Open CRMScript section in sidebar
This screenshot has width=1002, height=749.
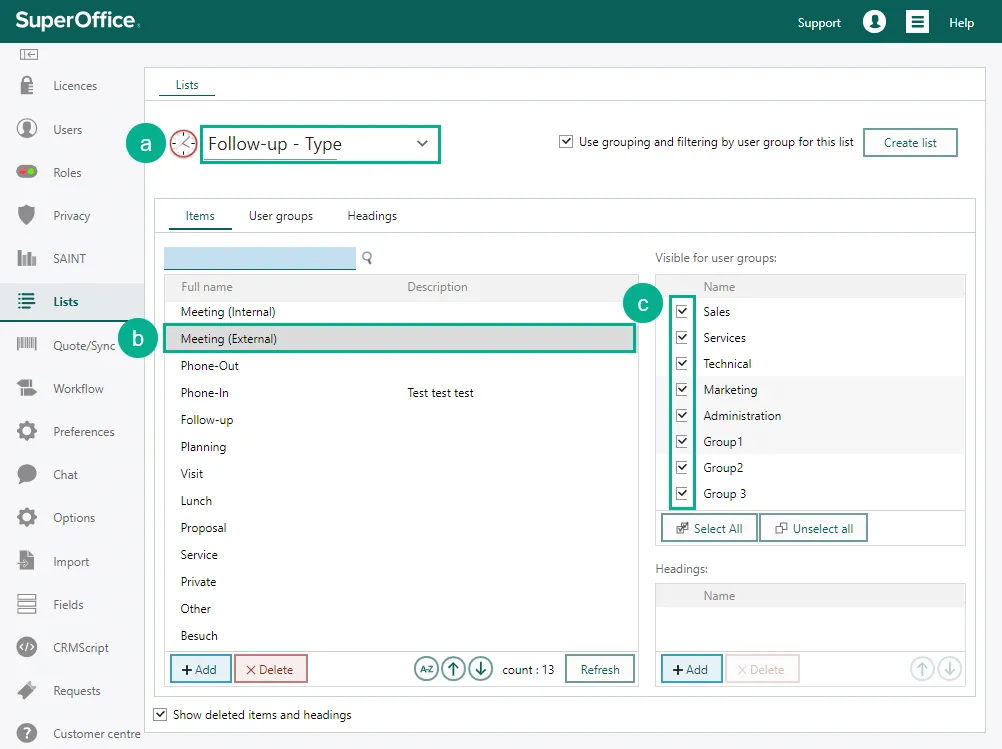[28, 647]
